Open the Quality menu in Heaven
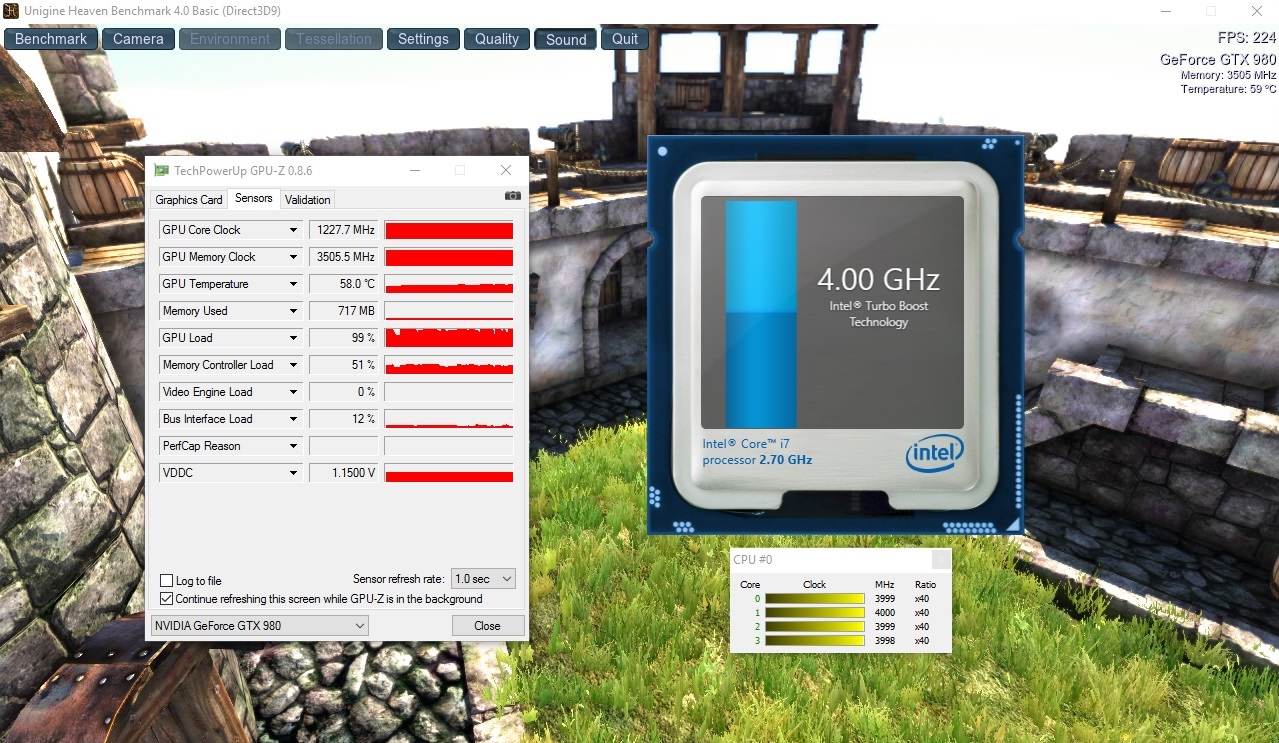 coord(497,39)
